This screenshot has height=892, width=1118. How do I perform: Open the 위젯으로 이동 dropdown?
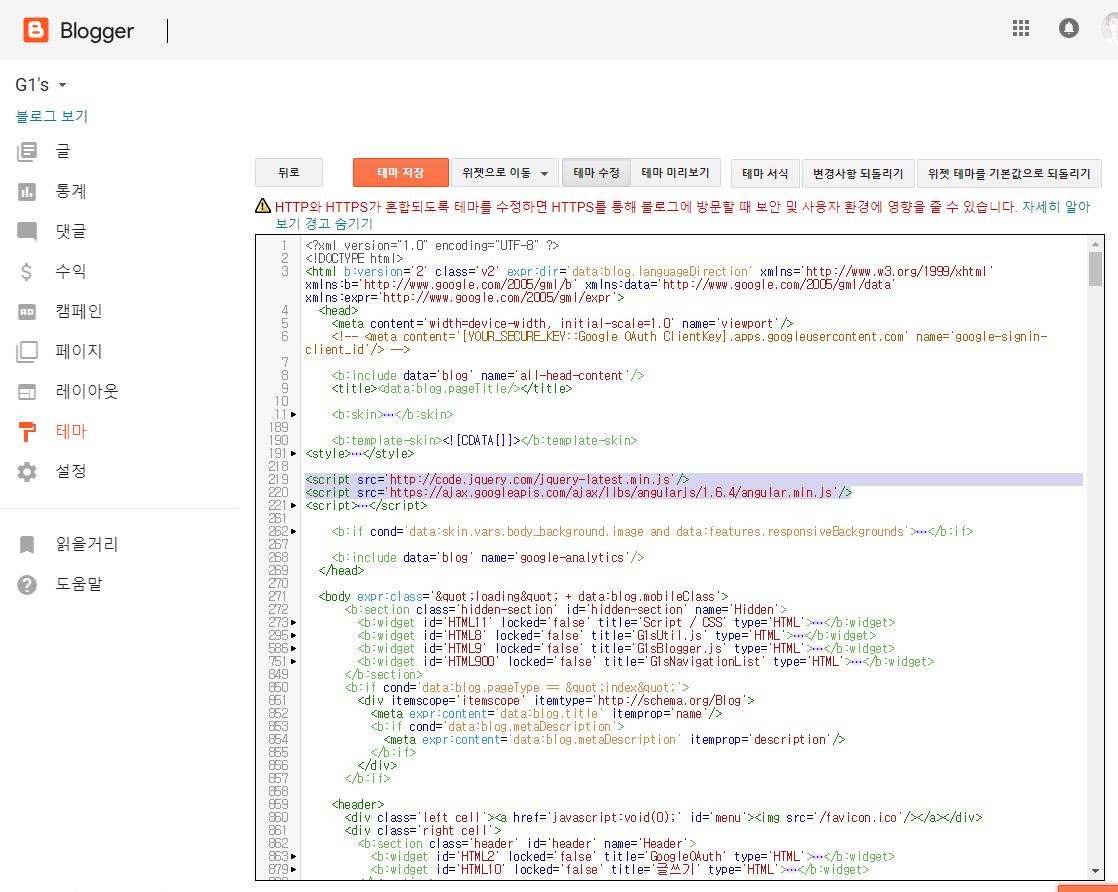click(505, 173)
